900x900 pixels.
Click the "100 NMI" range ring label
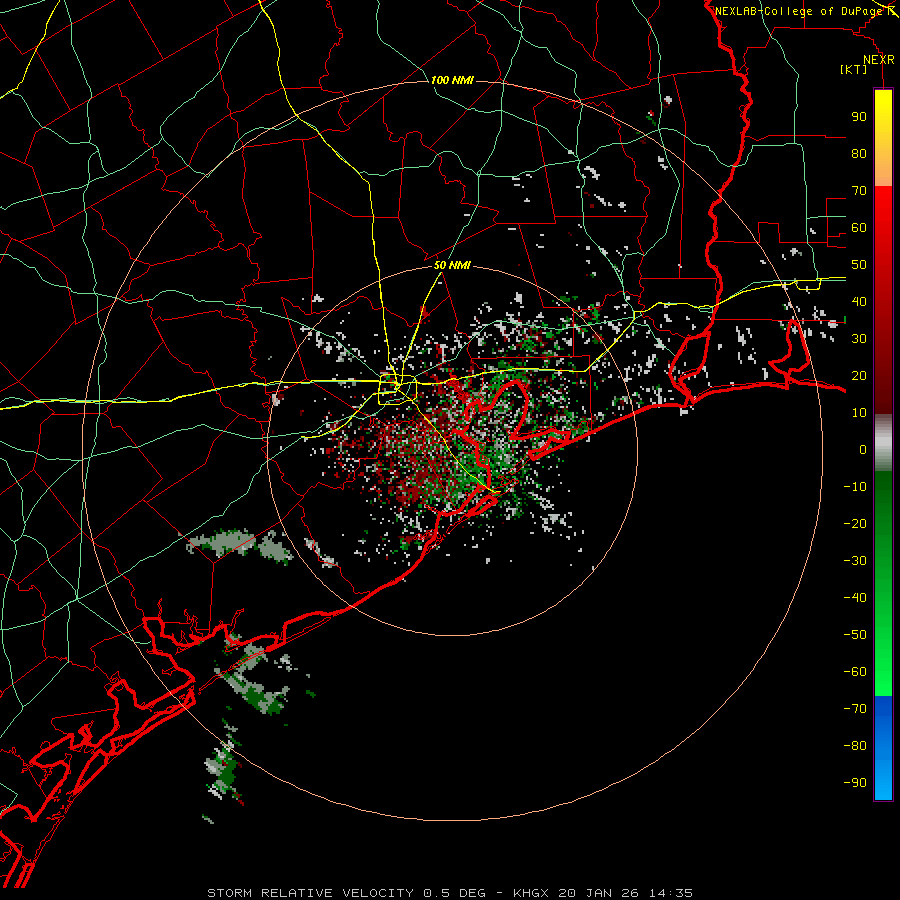(452, 80)
